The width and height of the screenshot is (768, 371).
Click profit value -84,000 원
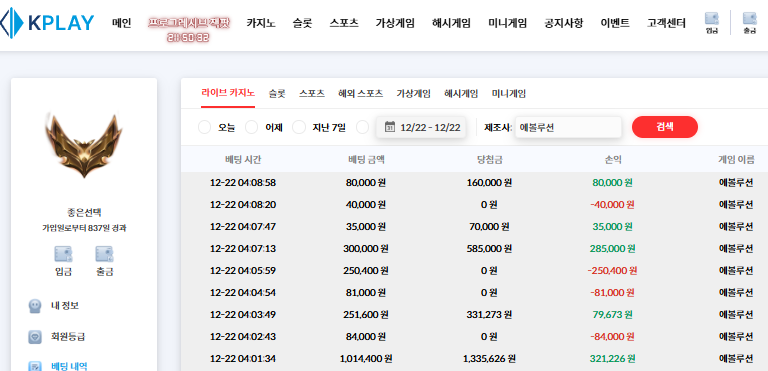coord(613,337)
